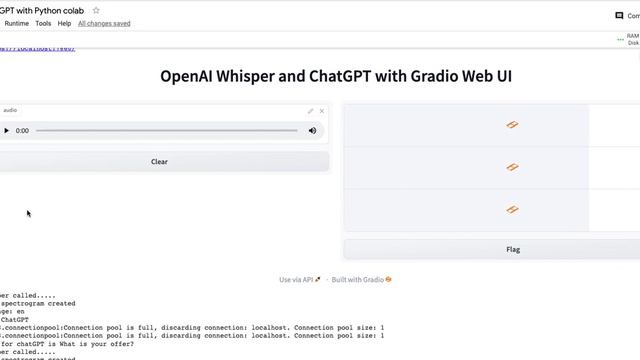Click the Flag button
Image resolution: width=640 pixels, height=360 pixels.
pyautogui.click(x=492, y=249)
